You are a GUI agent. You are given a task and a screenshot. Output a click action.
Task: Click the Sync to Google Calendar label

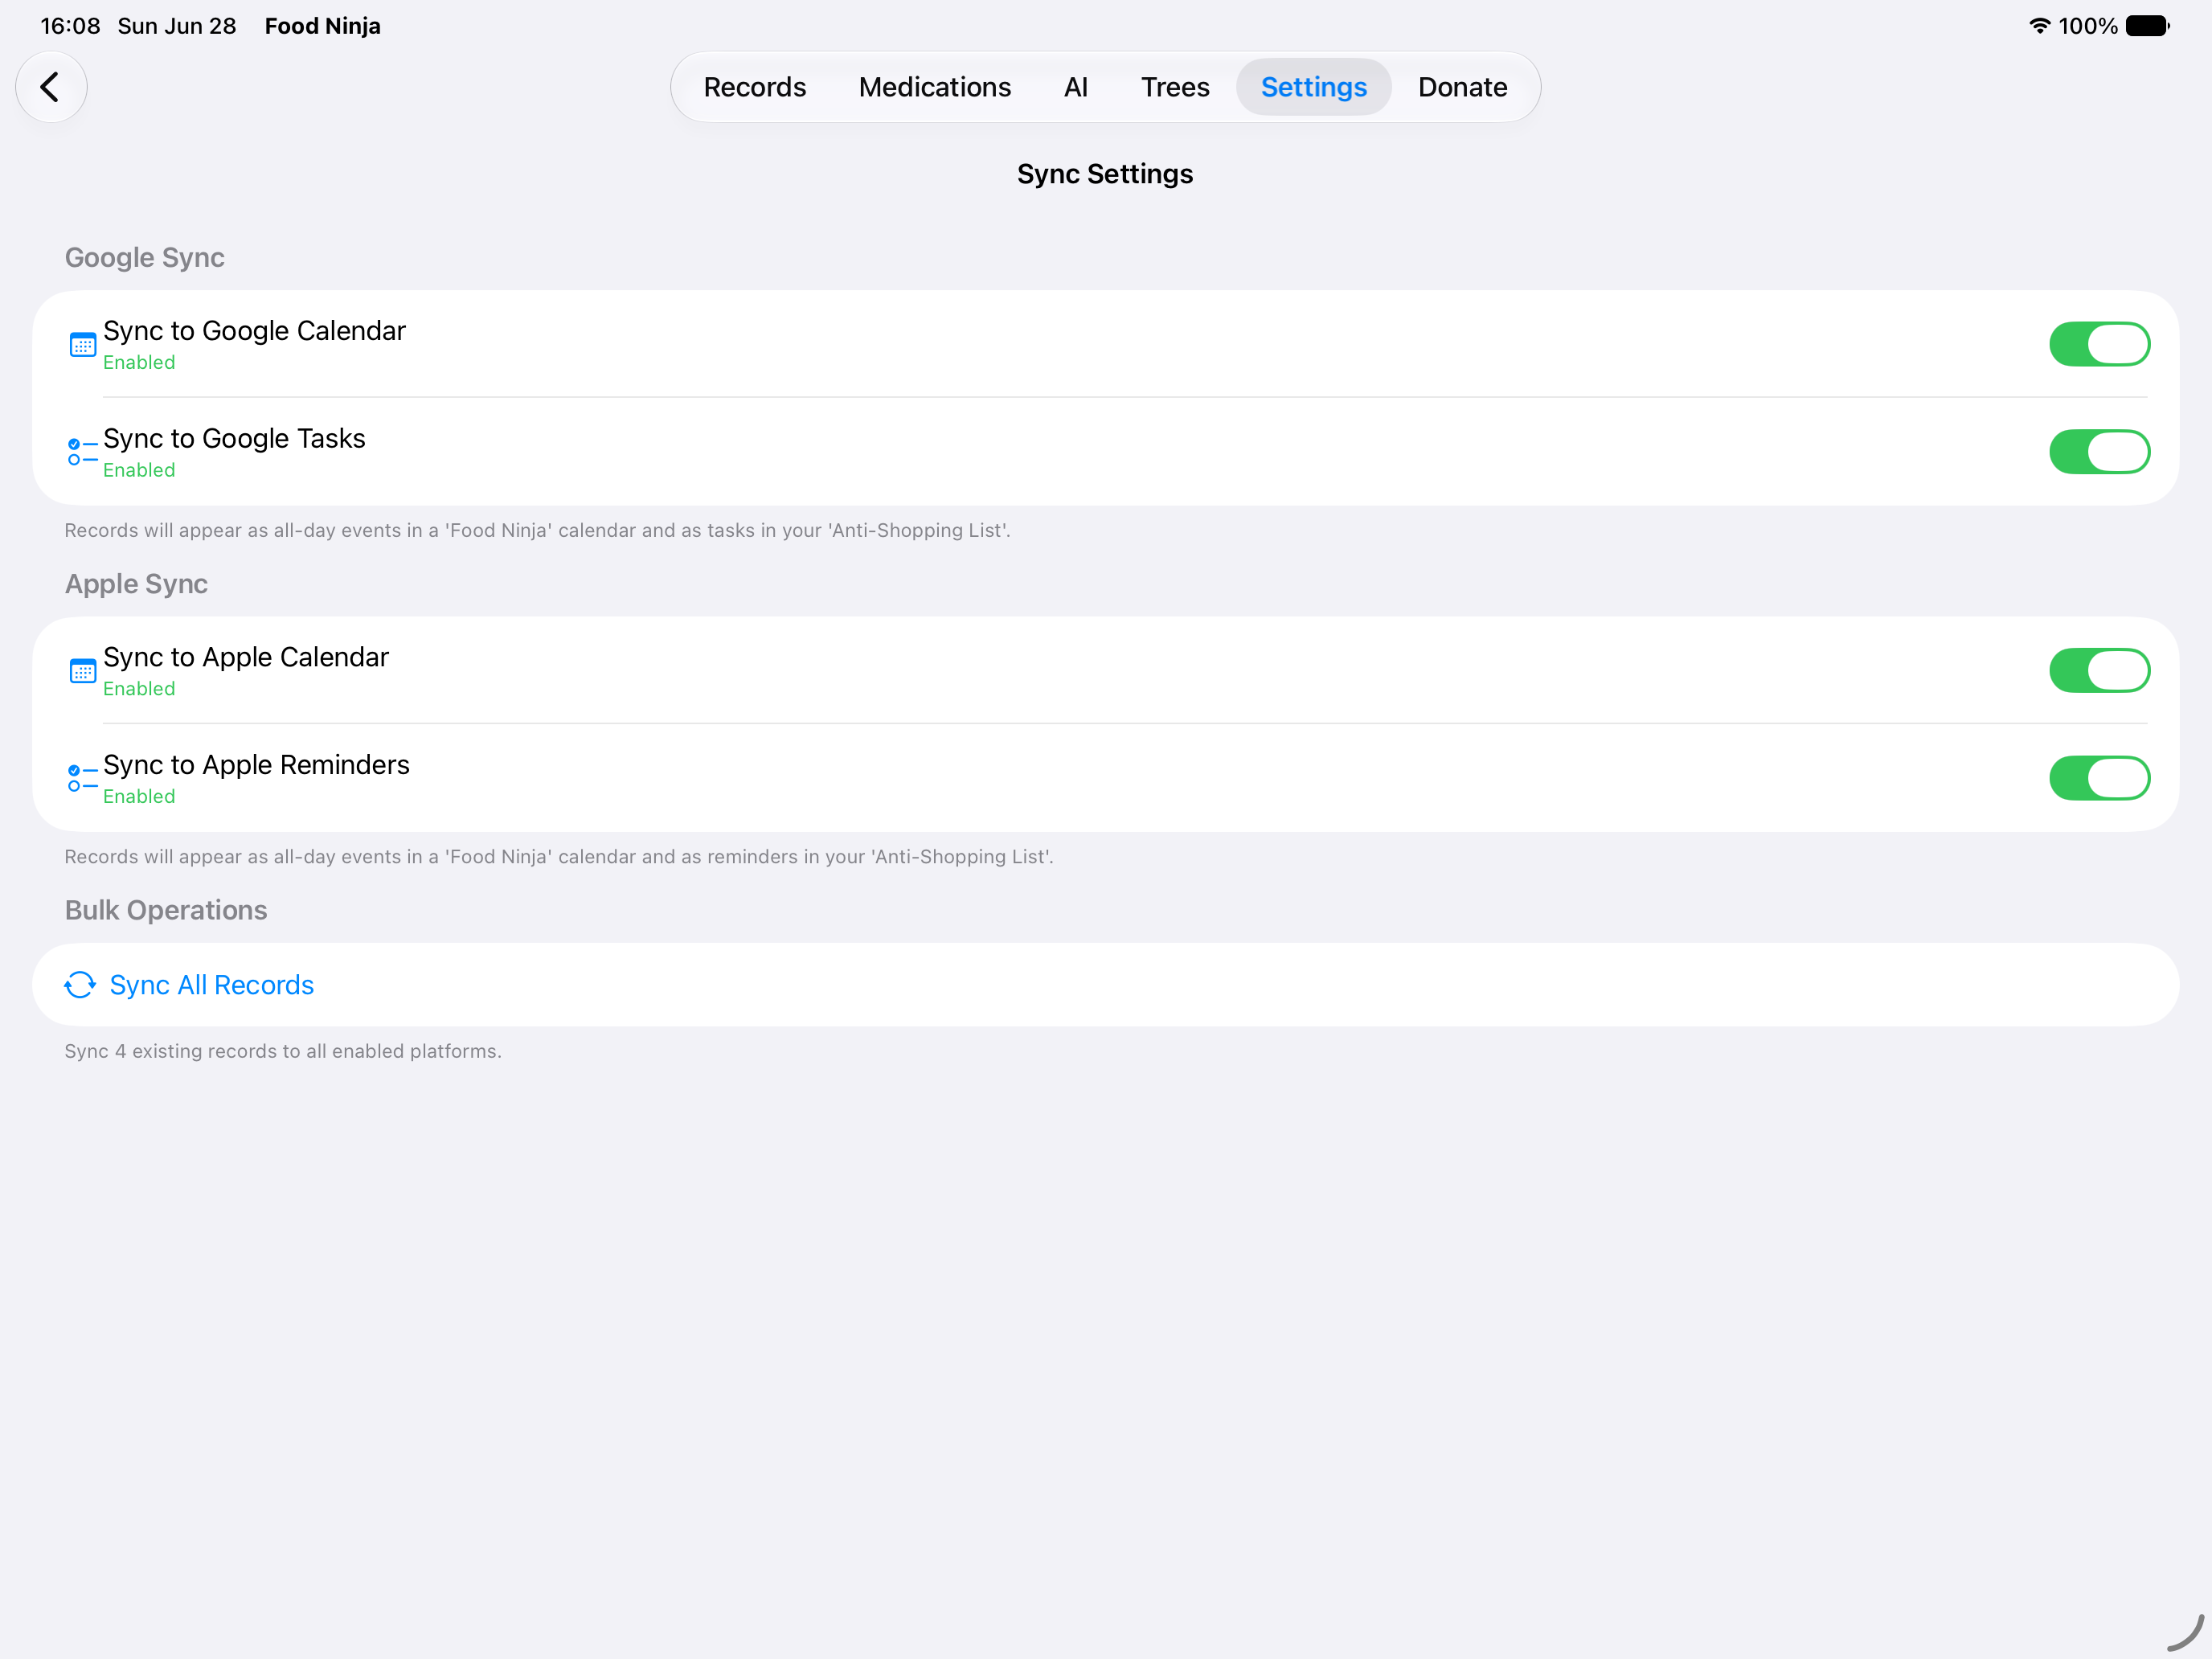254,331
